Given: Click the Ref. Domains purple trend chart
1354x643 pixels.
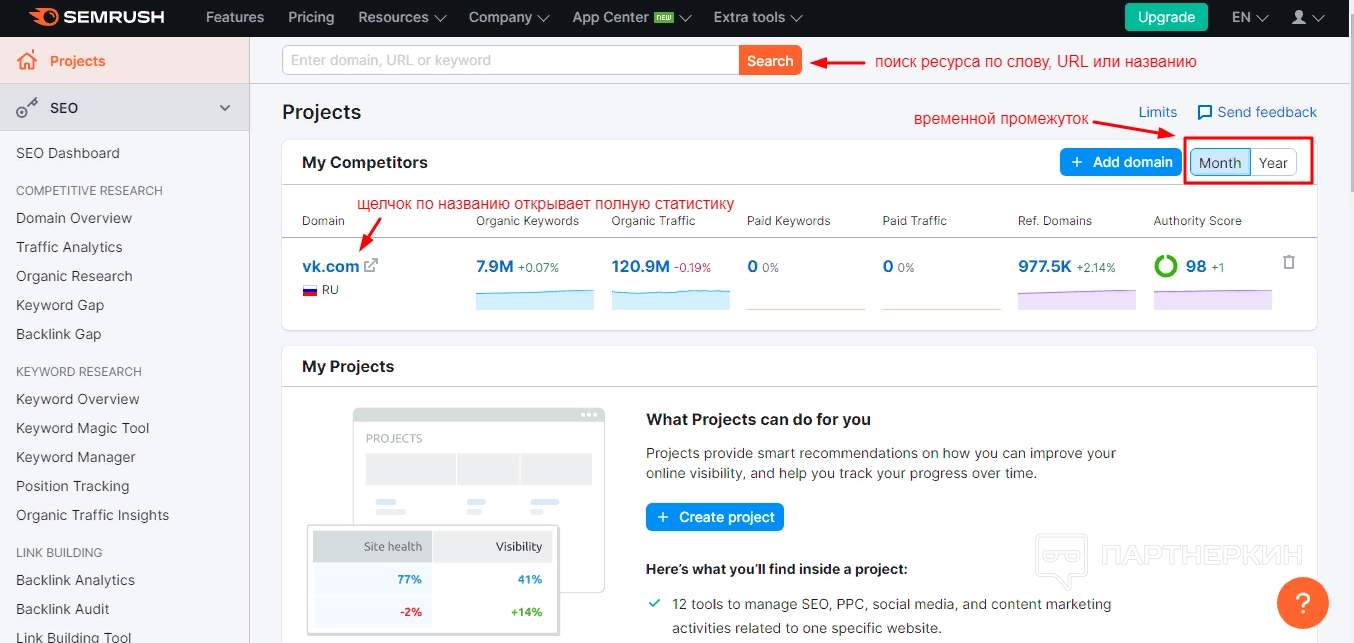Looking at the screenshot, I should coord(1077,299).
